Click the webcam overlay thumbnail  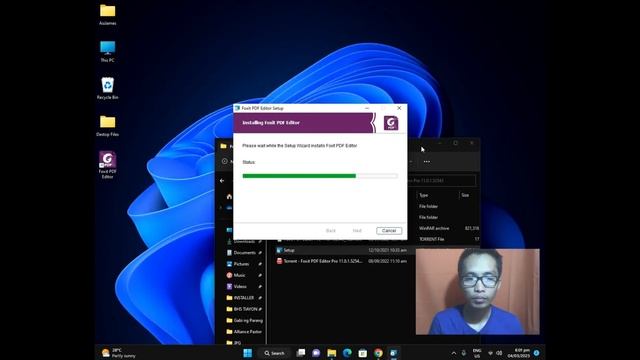478,291
